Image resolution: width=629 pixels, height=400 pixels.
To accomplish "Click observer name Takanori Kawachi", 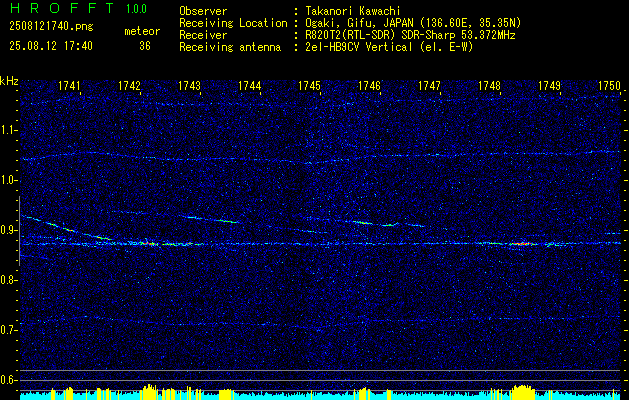I will point(351,11).
